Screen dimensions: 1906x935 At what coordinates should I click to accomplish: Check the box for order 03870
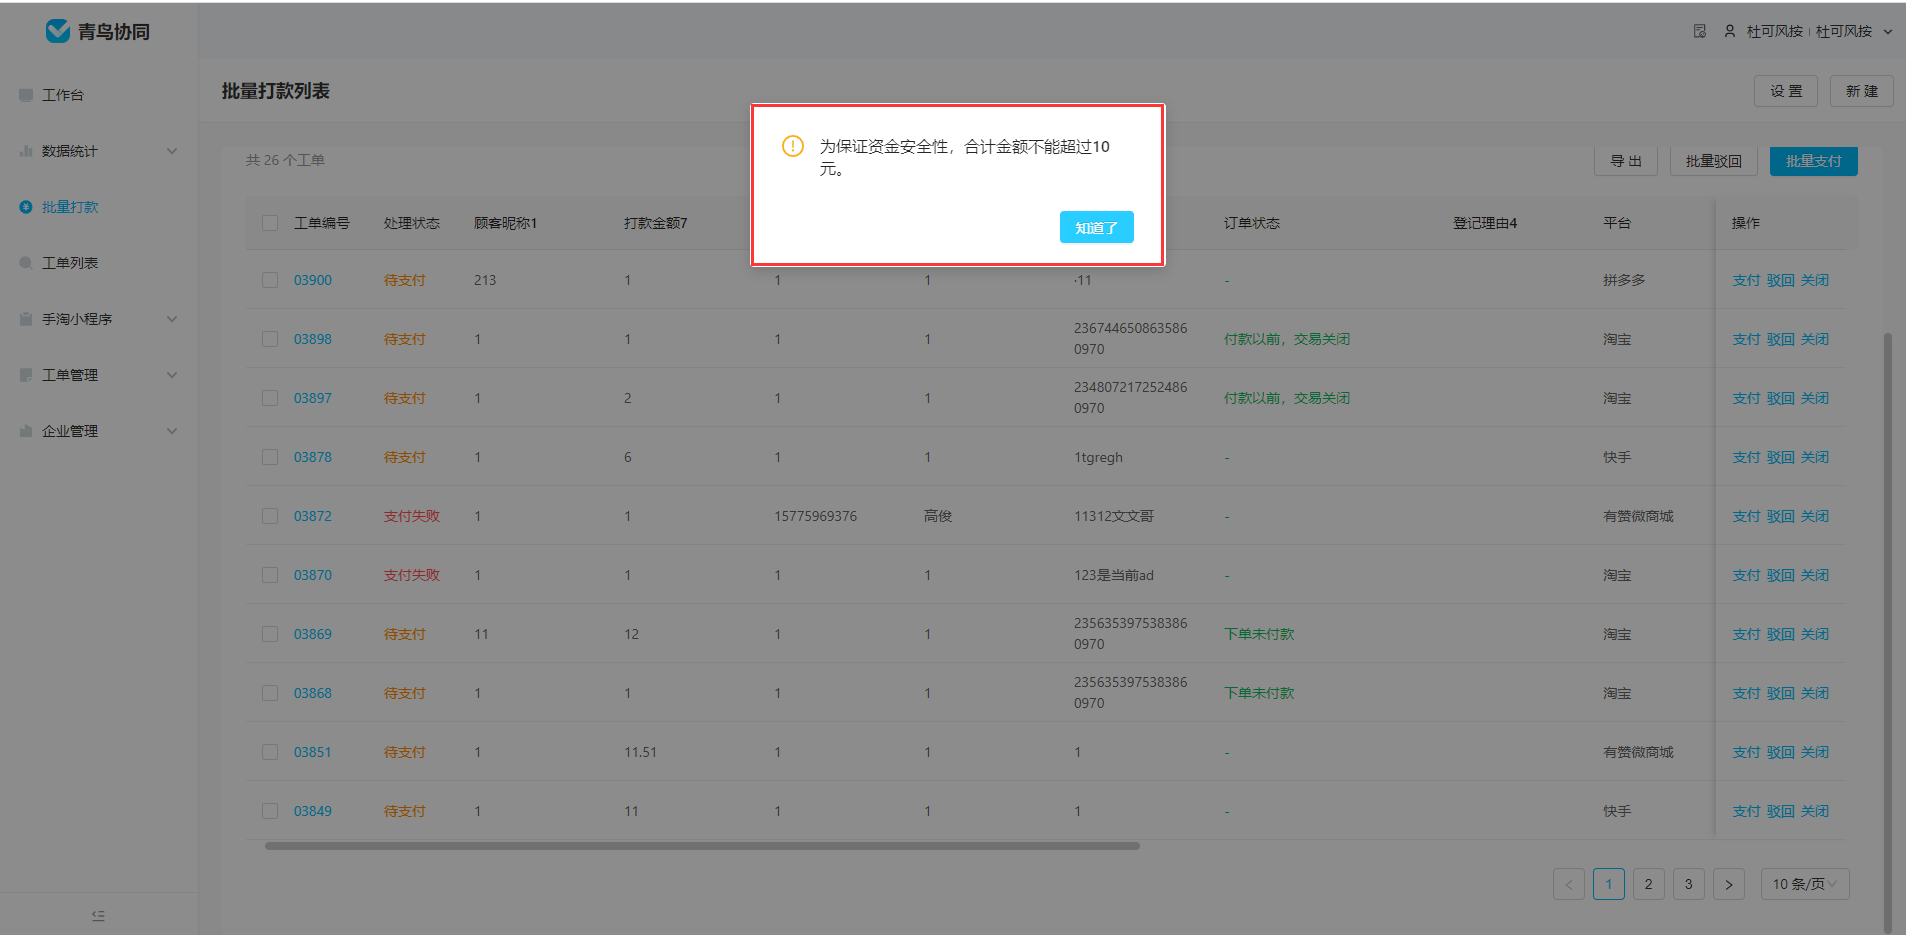click(x=270, y=575)
